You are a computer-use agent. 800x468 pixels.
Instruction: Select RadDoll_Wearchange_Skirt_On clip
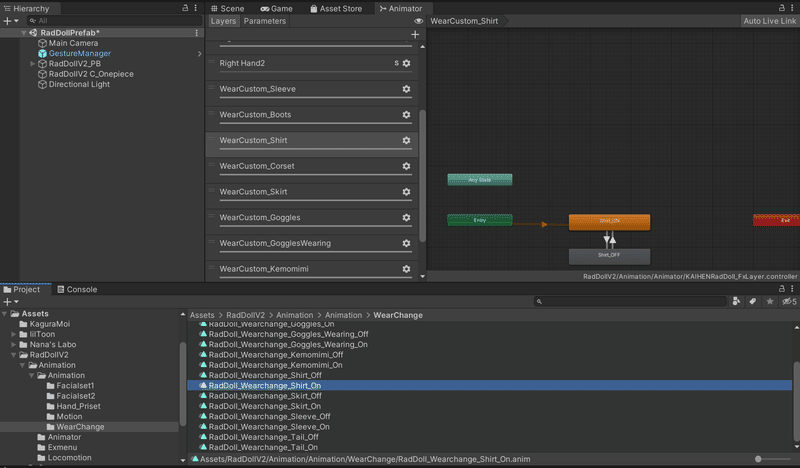point(264,406)
